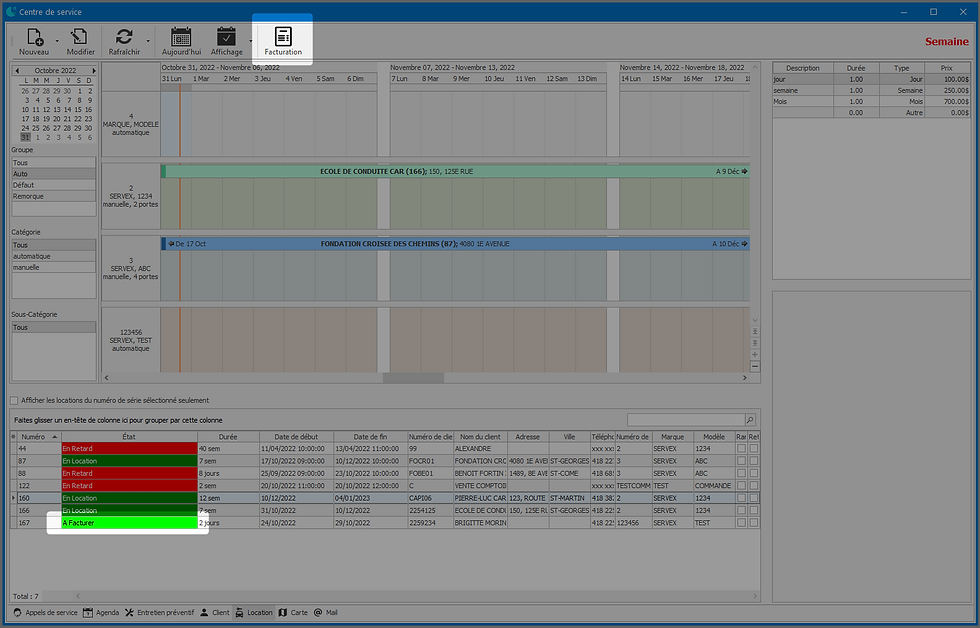Select 'Auto' in the Groupe list
Screen dimensions: 980x628
click(54, 174)
